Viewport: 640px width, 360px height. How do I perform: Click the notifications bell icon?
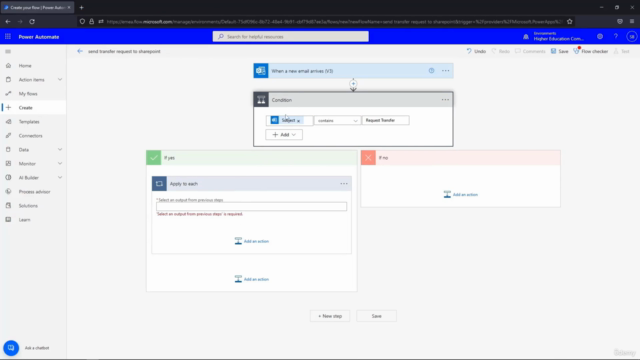pyautogui.click(x=526, y=37)
